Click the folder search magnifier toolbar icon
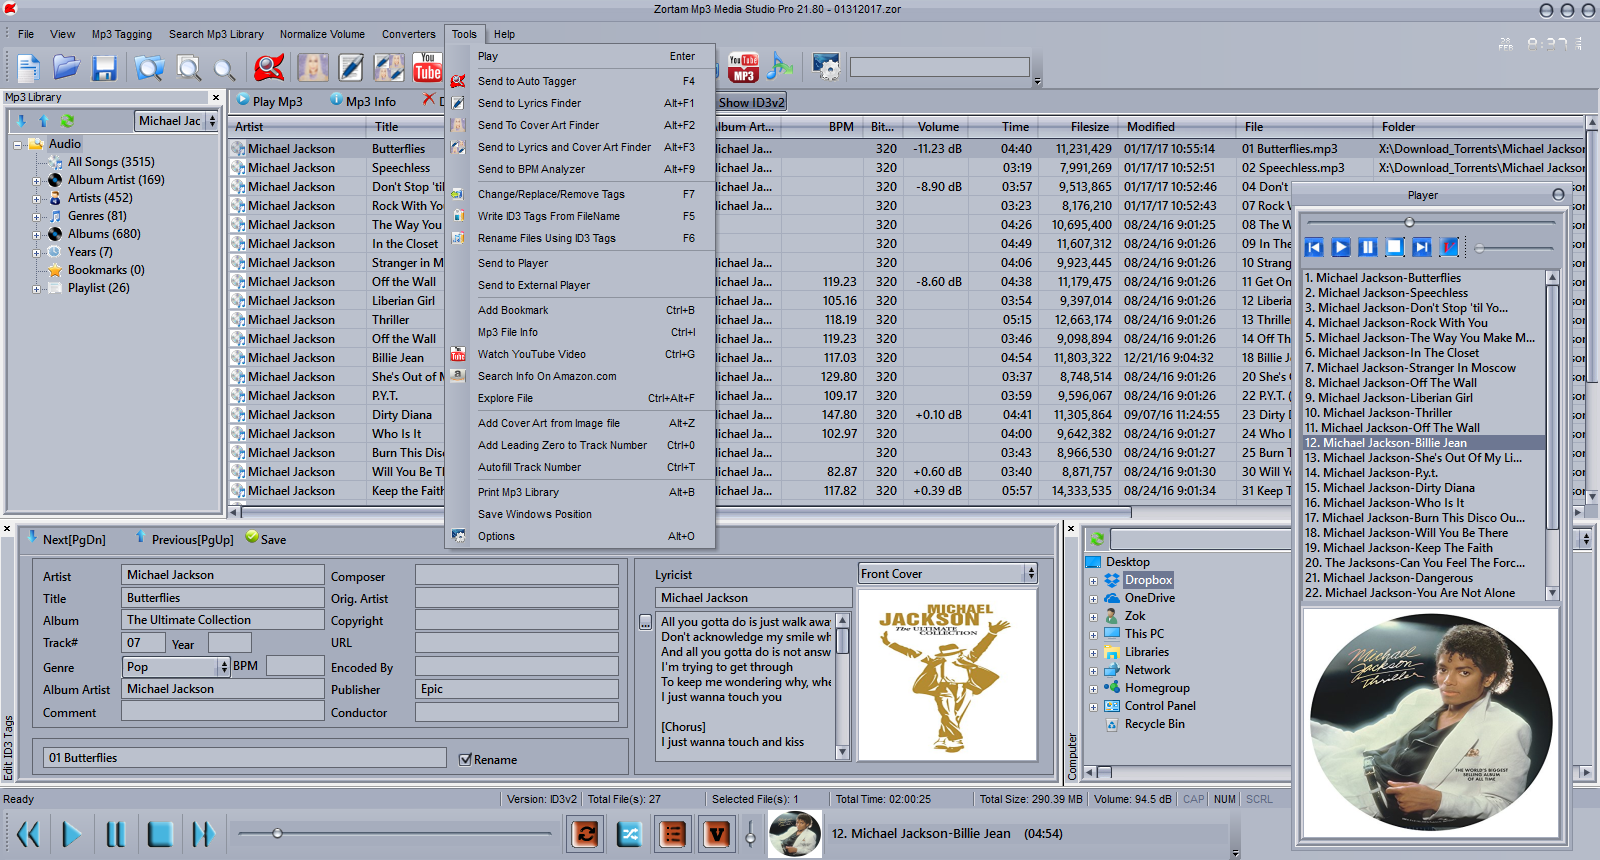The height and width of the screenshot is (860, 1600). (x=150, y=67)
